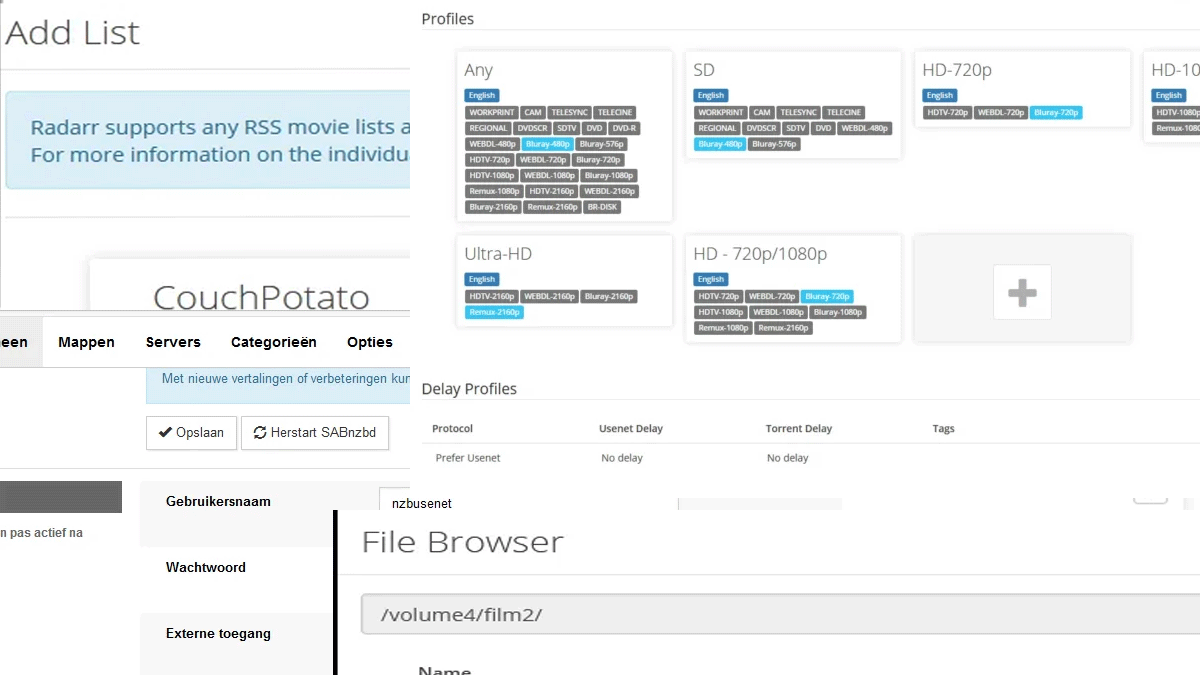Screen dimensions: 1200x675
Task: Click the BR-DISK tag in Any profile
Action: point(603,207)
